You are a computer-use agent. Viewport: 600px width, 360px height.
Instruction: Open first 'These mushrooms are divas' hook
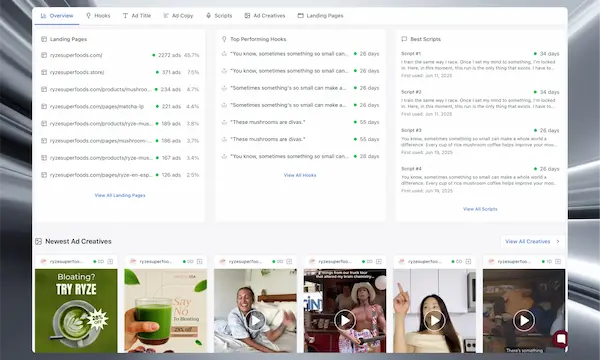coord(300,122)
